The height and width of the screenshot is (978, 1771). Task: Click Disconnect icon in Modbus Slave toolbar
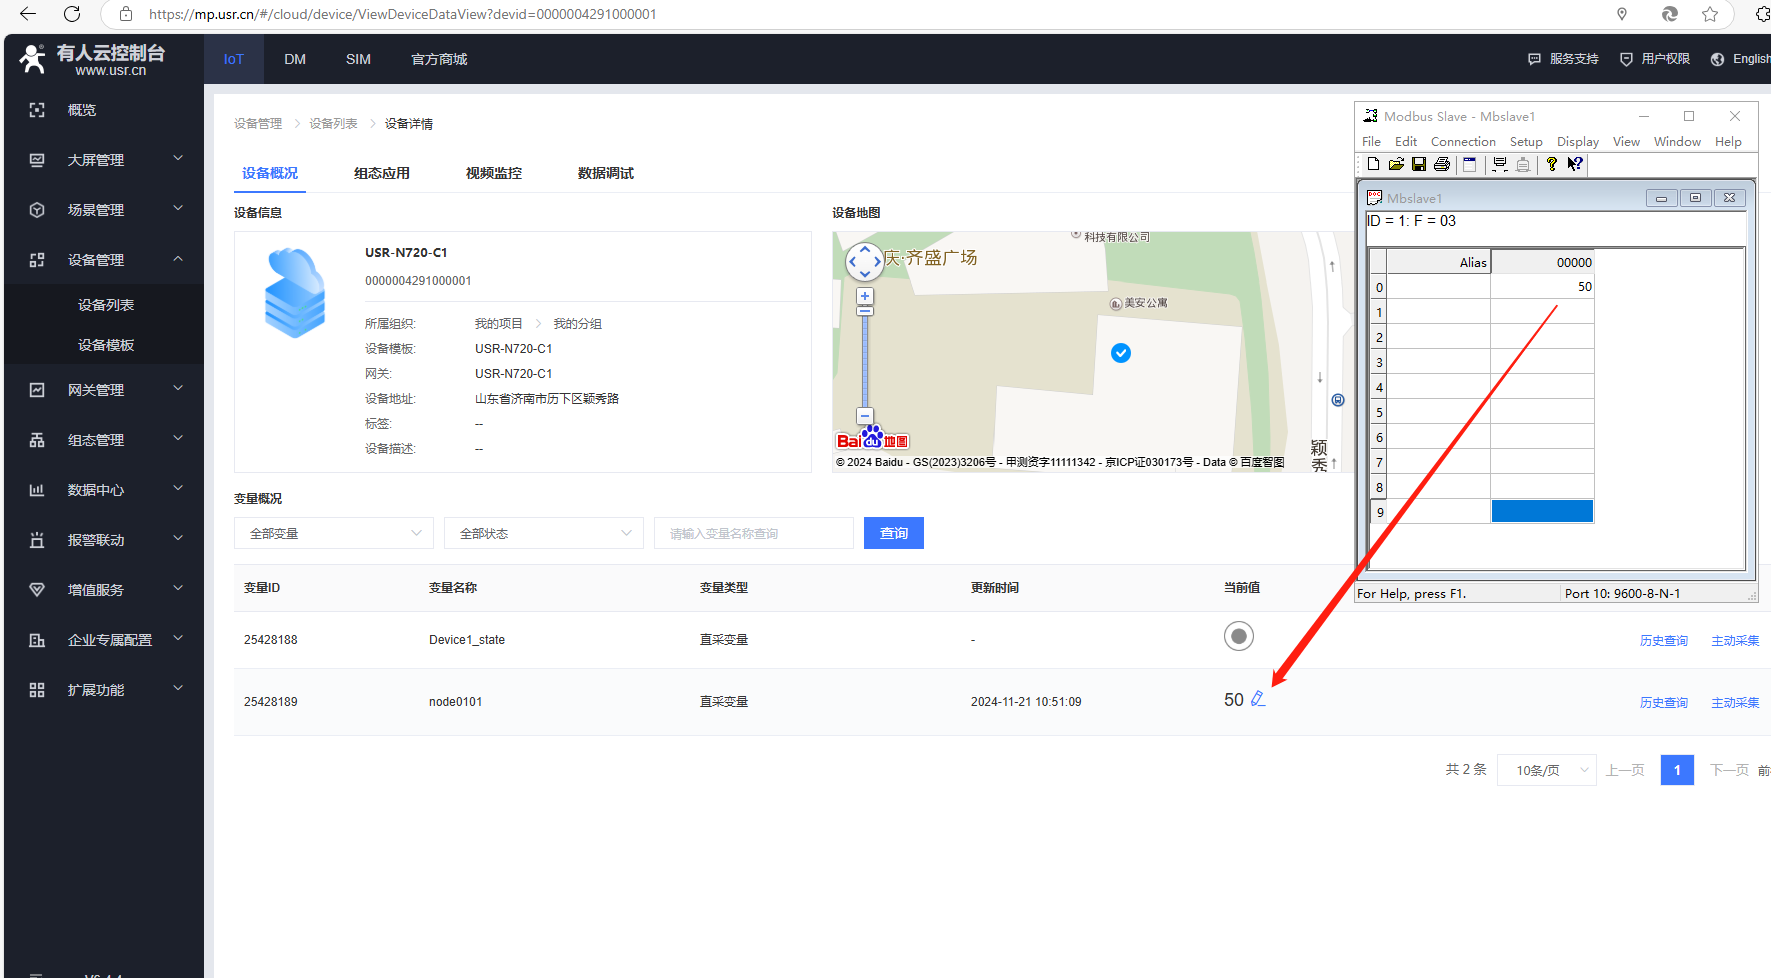(1523, 164)
